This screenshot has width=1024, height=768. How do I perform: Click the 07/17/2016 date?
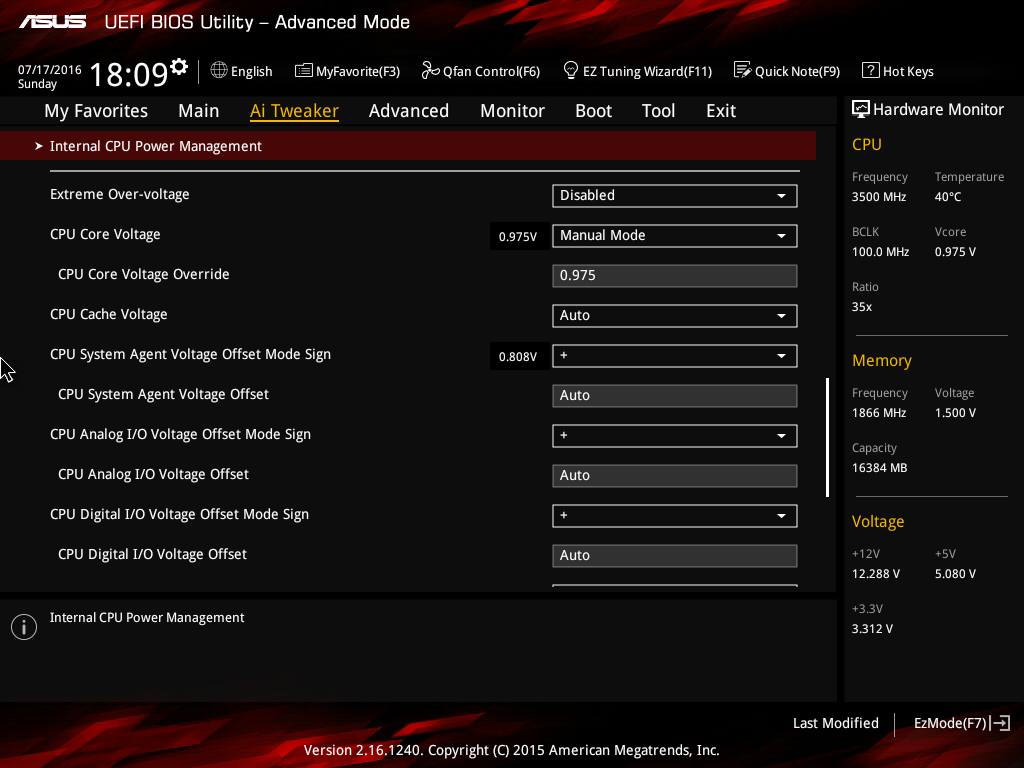click(50, 69)
